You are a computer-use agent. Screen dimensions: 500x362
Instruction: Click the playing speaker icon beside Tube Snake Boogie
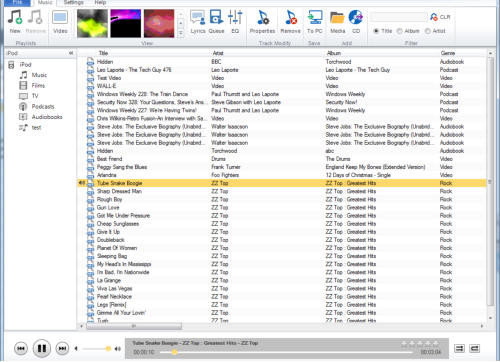[82, 183]
